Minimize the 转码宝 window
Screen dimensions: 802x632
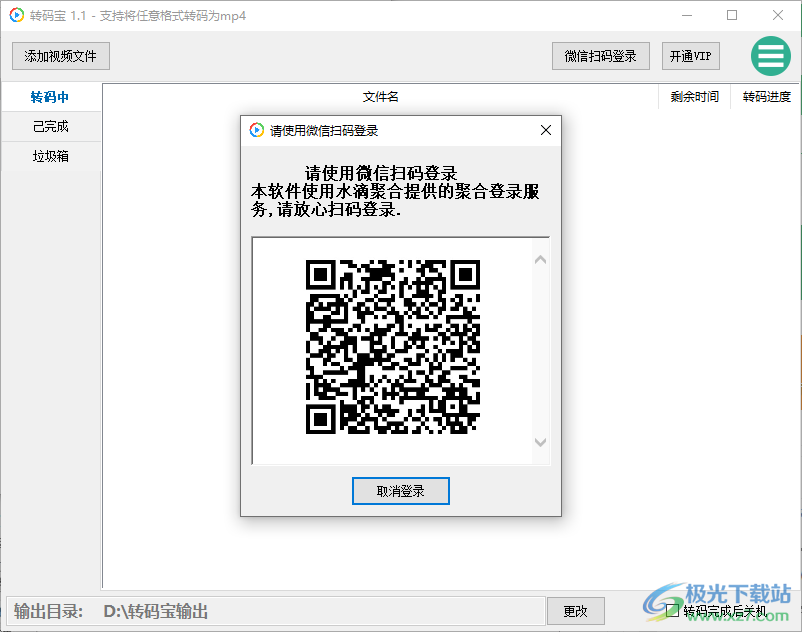tap(687, 15)
